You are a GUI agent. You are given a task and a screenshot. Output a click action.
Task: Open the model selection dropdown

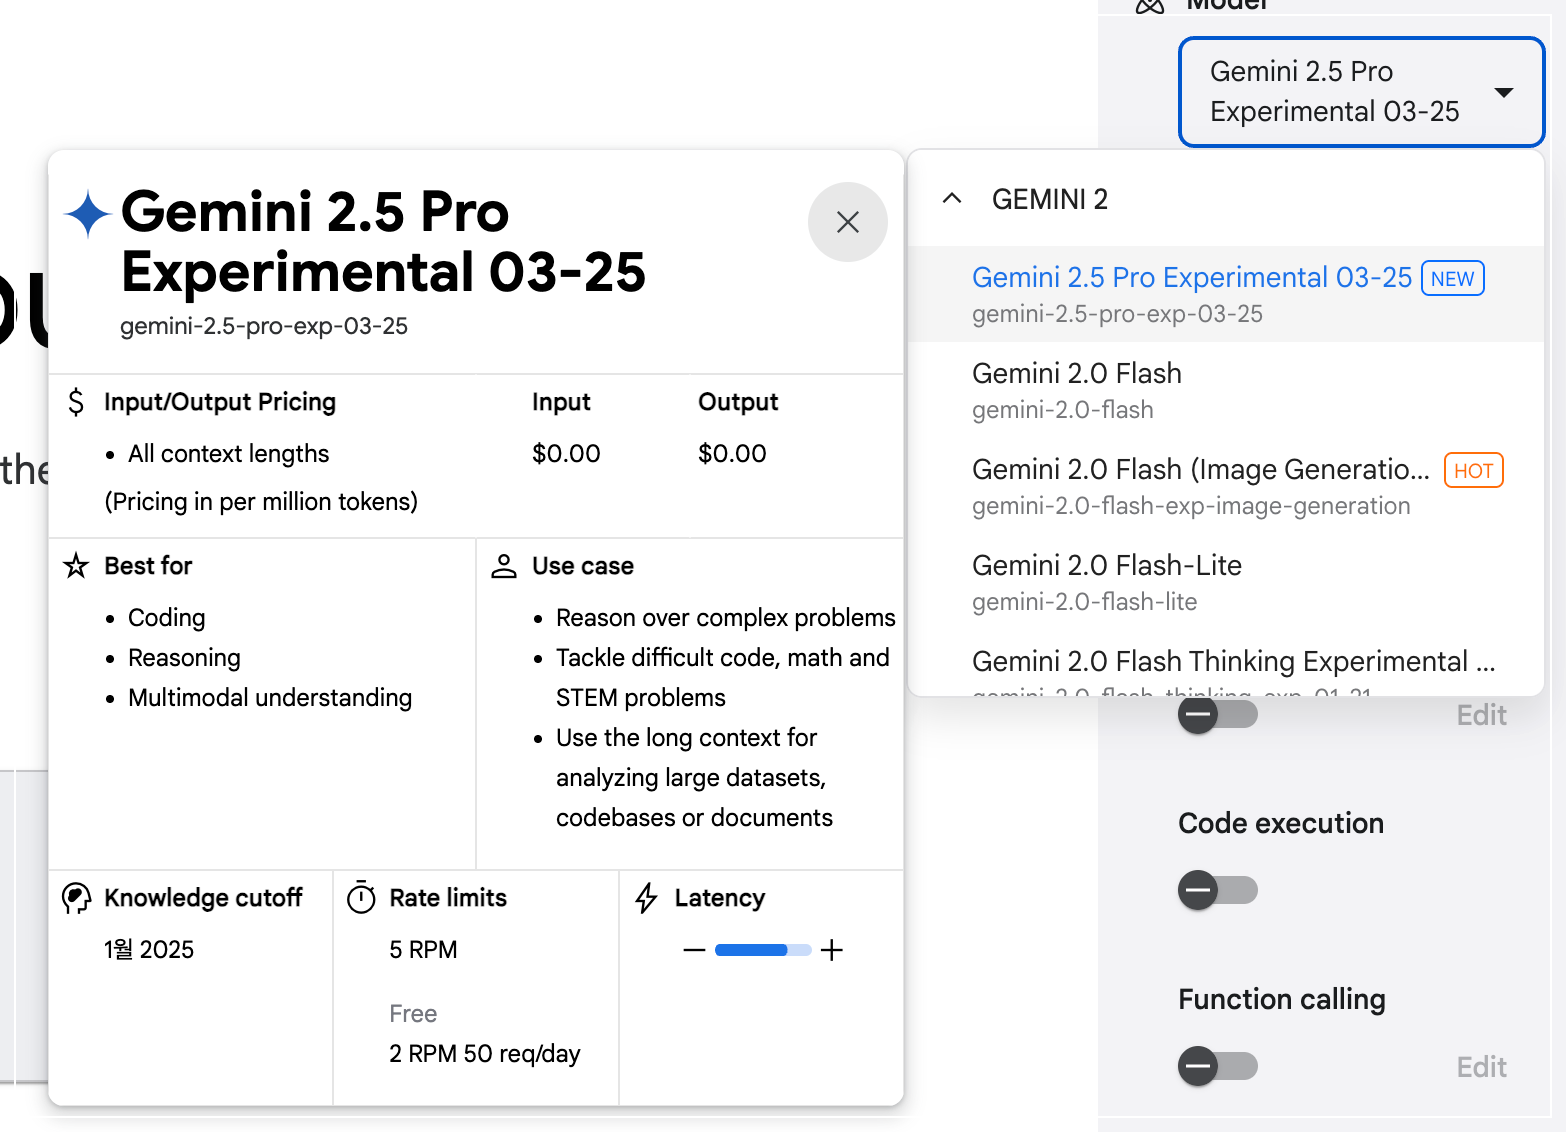point(1361,91)
